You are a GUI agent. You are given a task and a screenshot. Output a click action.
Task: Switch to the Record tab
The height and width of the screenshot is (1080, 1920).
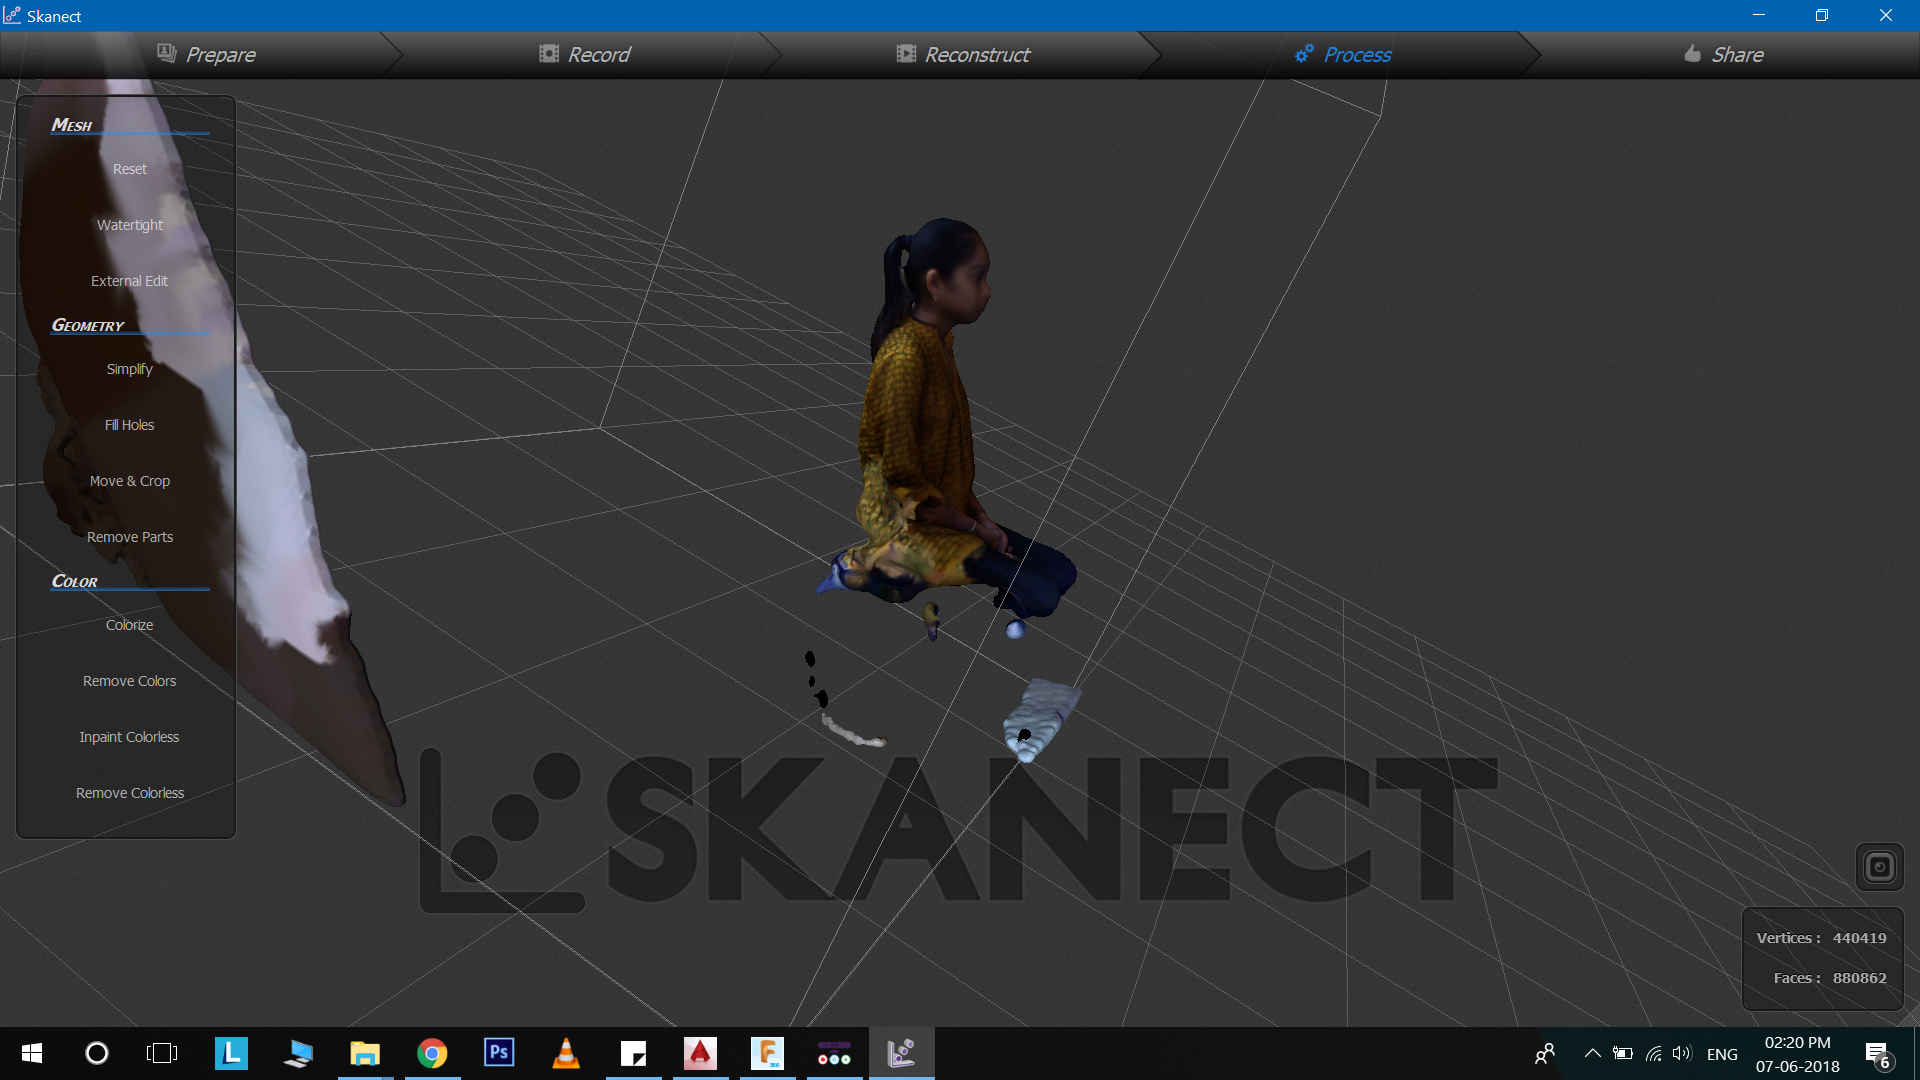pos(585,55)
